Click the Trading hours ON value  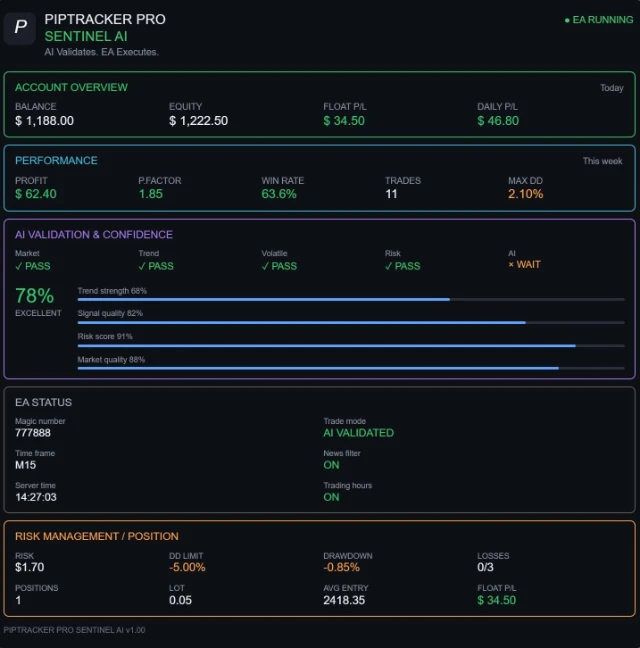pos(331,497)
